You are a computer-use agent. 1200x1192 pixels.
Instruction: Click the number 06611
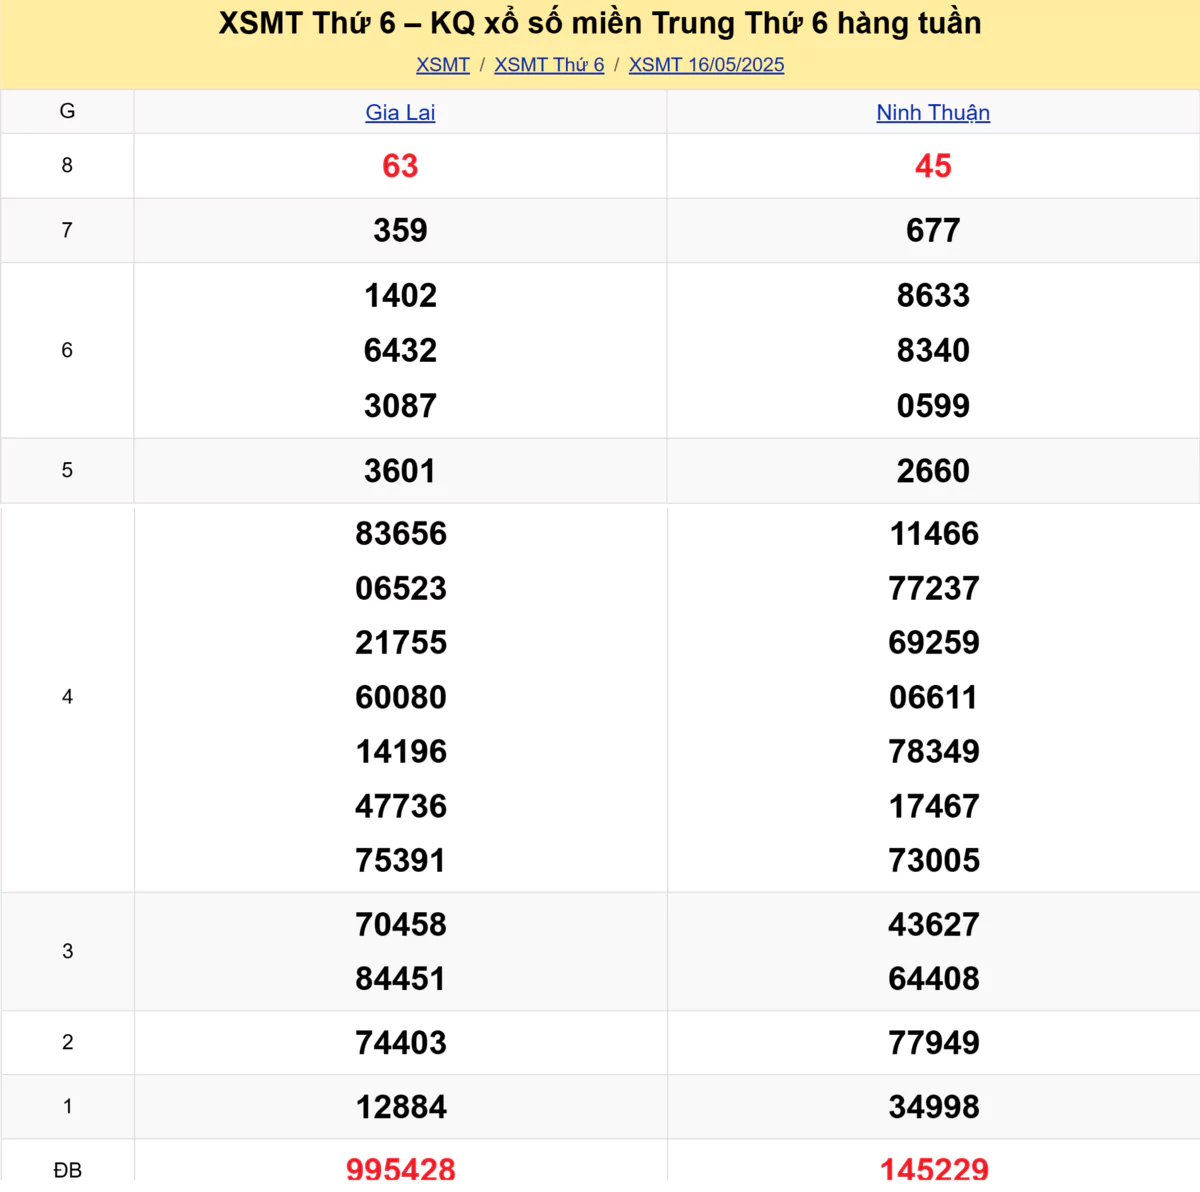[x=934, y=698]
